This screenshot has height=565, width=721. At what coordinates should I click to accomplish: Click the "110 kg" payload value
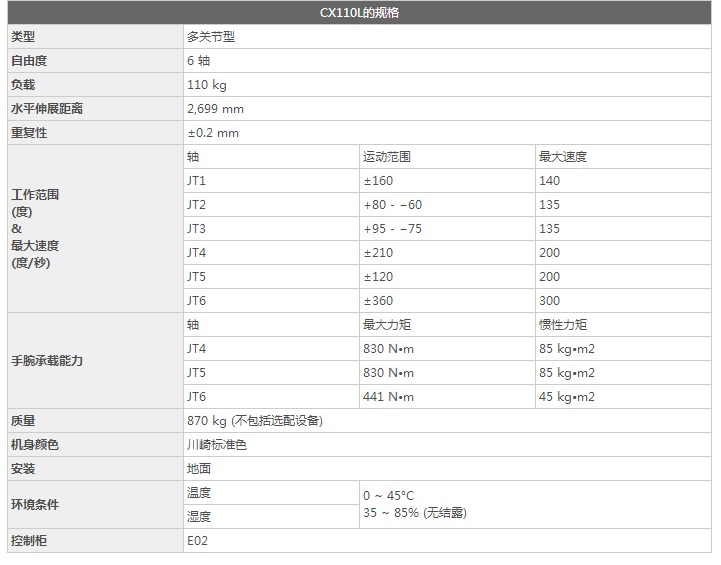click(207, 85)
